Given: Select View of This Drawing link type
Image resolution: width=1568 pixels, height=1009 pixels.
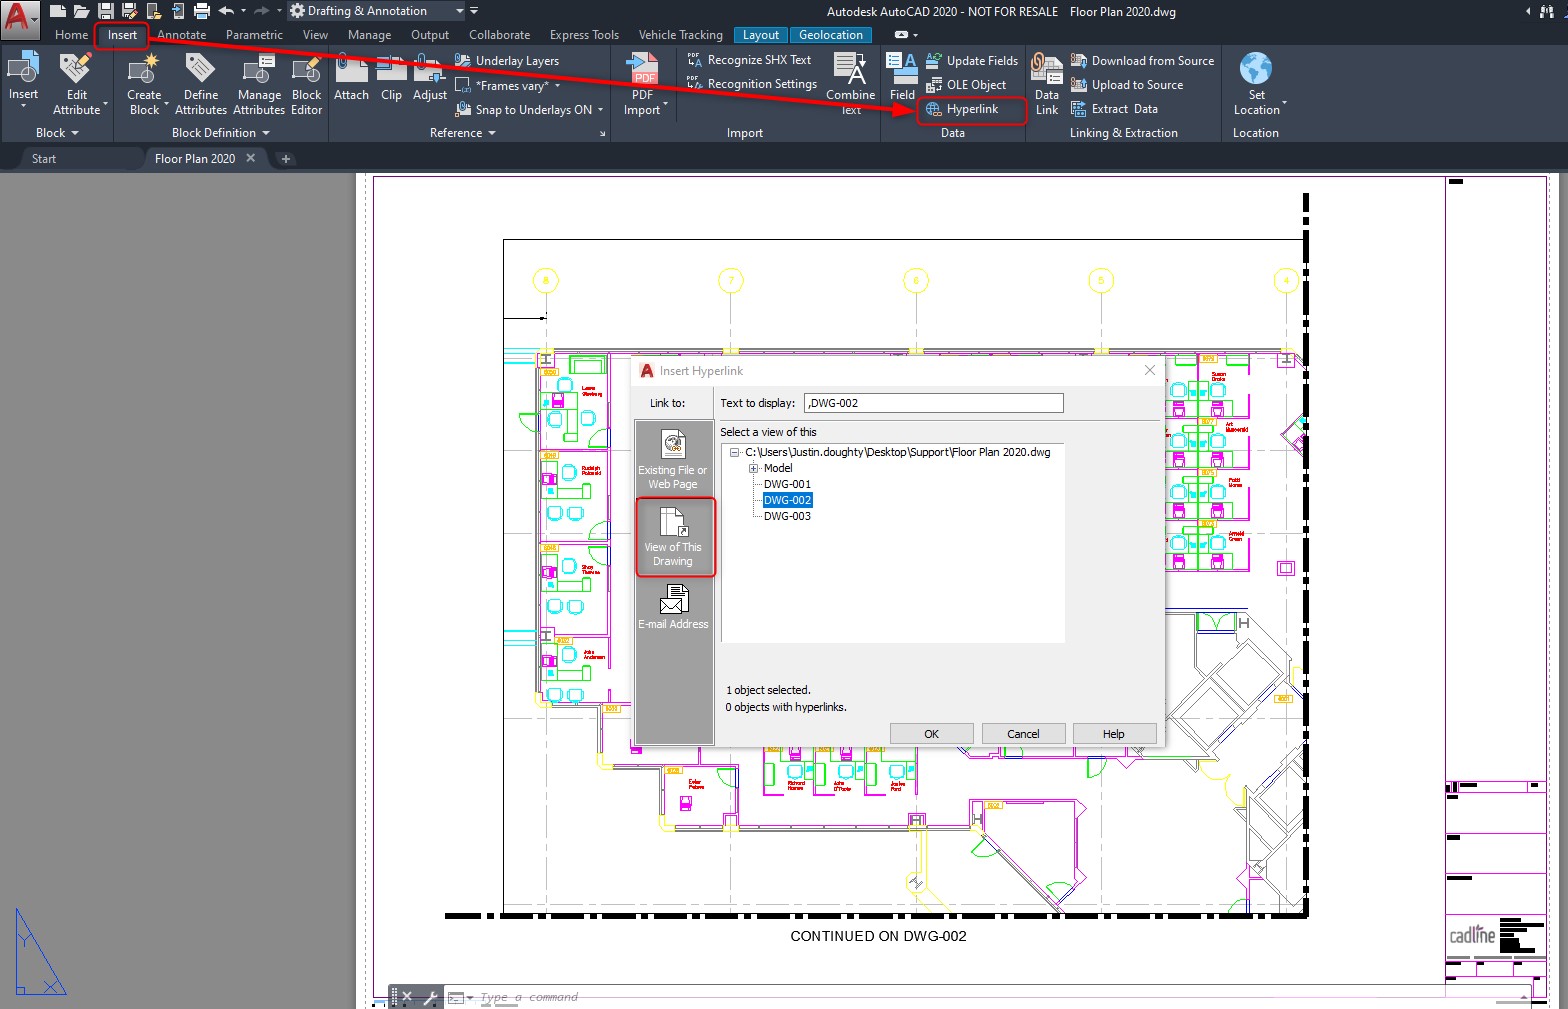Looking at the screenshot, I should tap(674, 537).
